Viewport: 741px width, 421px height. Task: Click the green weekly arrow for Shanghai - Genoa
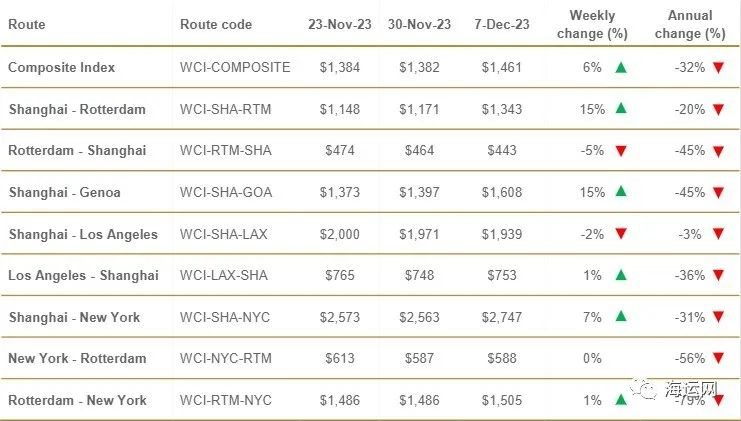(x=621, y=192)
